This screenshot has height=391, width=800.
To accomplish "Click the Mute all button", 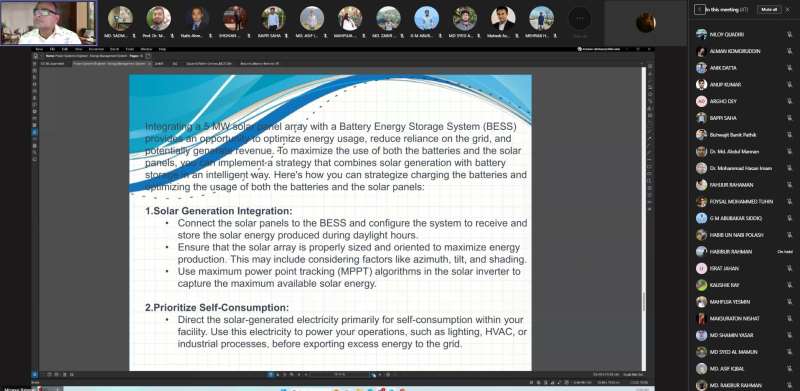I will pyautogui.click(x=769, y=9).
